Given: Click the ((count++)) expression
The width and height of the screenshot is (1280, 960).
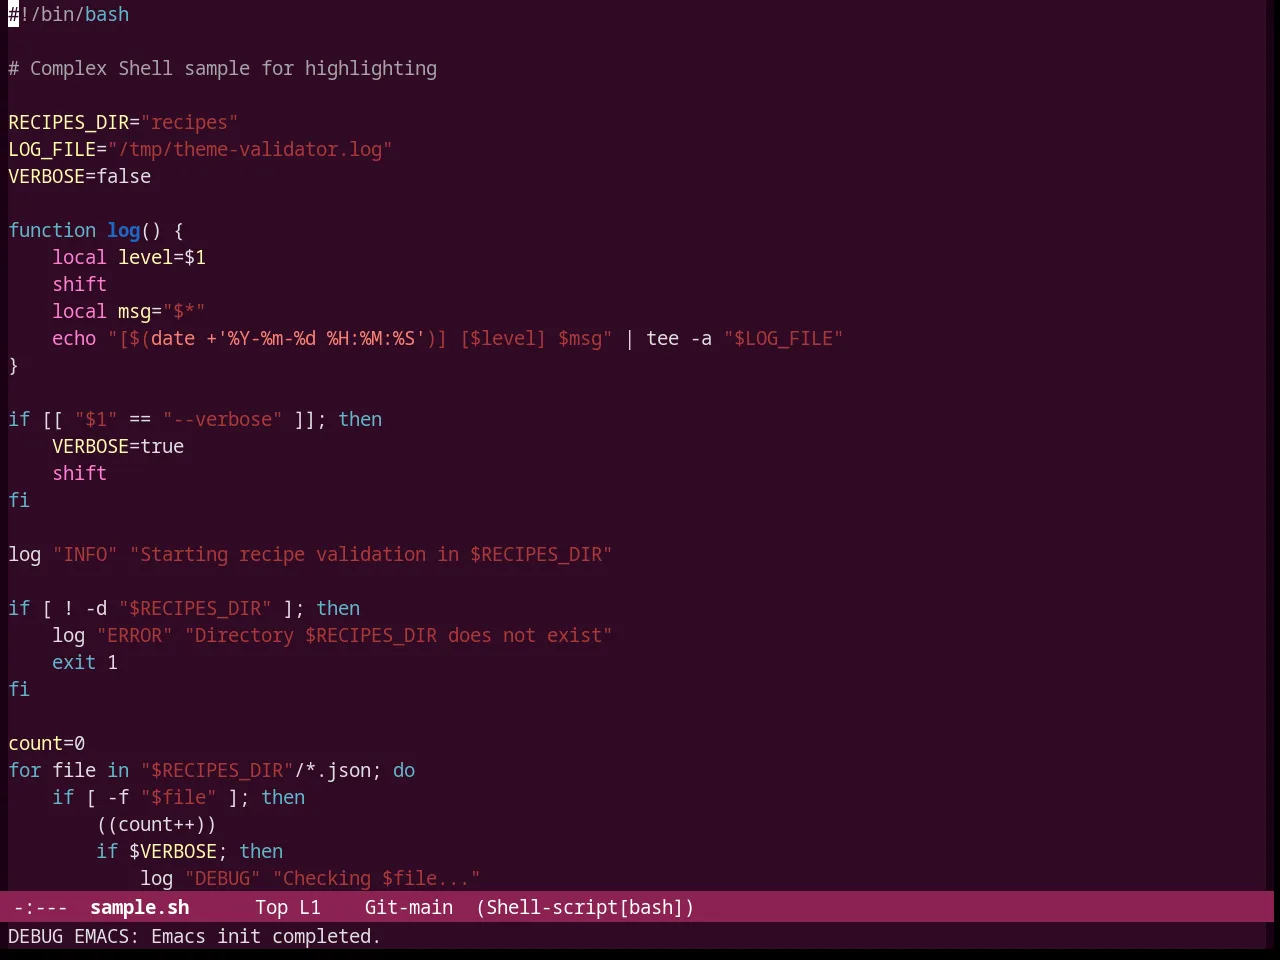Looking at the screenshot, I should coord(156,824).
